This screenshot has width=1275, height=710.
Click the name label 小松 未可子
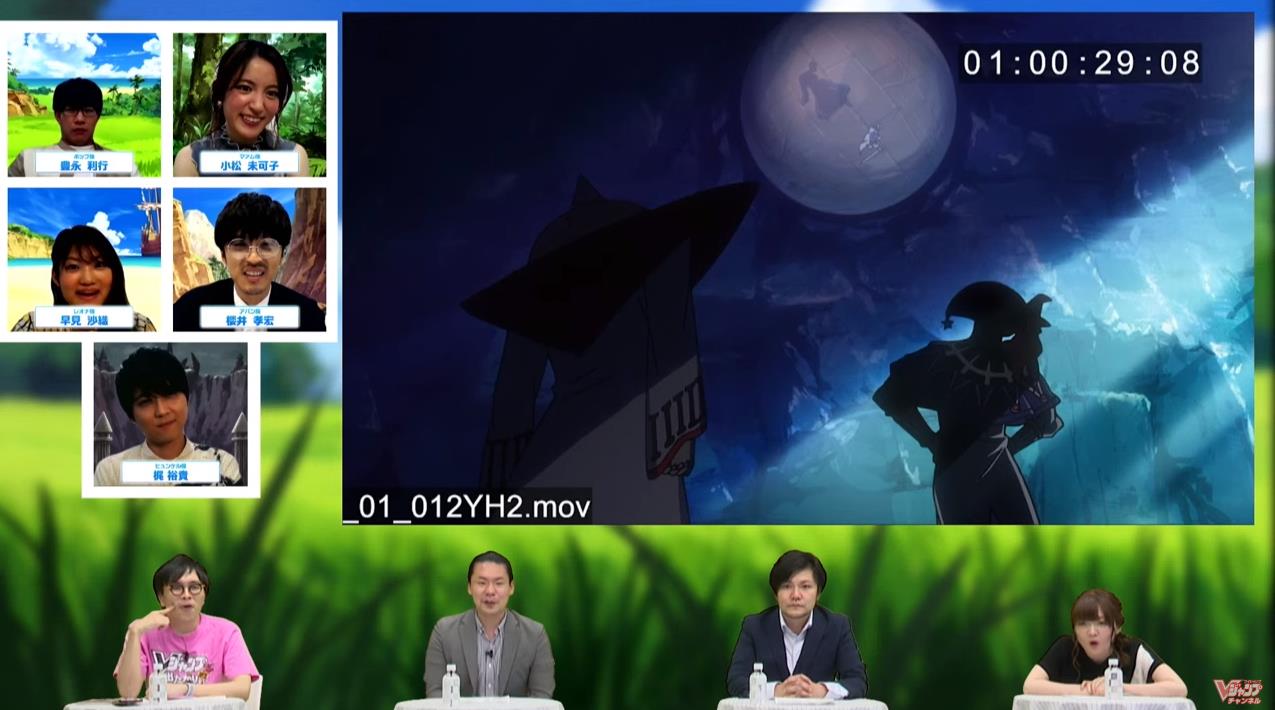pos(249,162)
